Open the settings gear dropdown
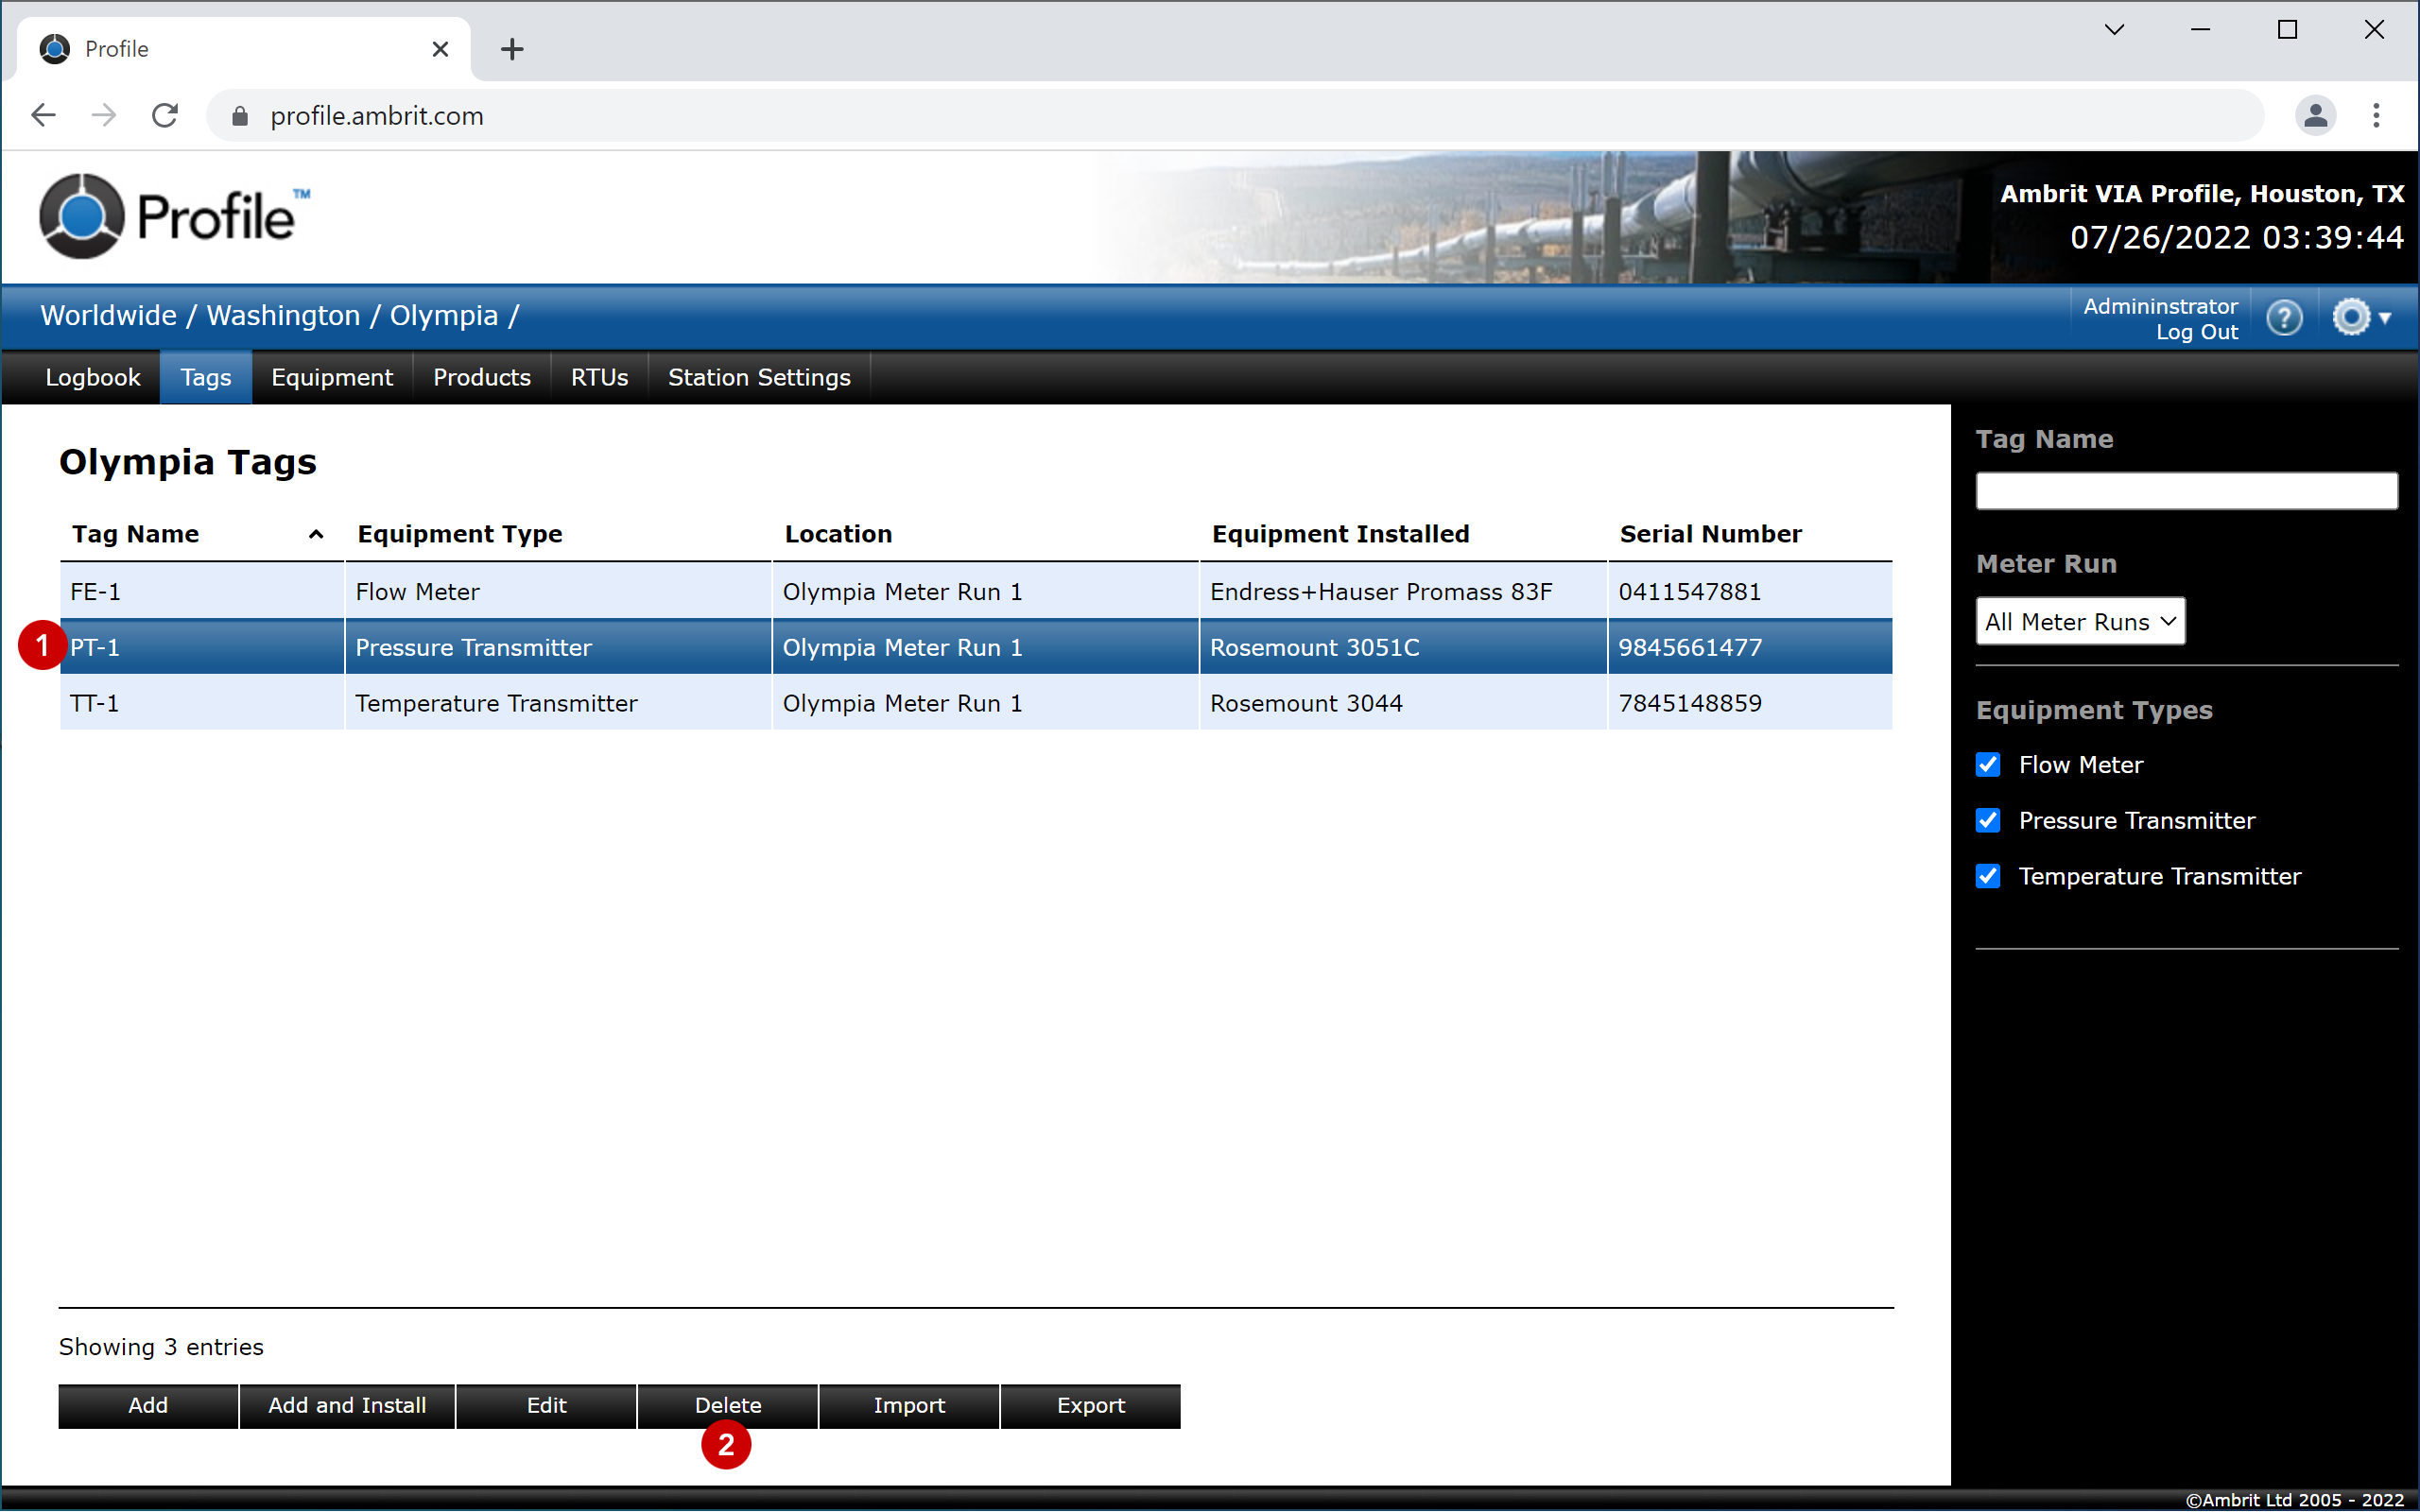This screenshot has height=1512, width=2420. pos(2361,318)
